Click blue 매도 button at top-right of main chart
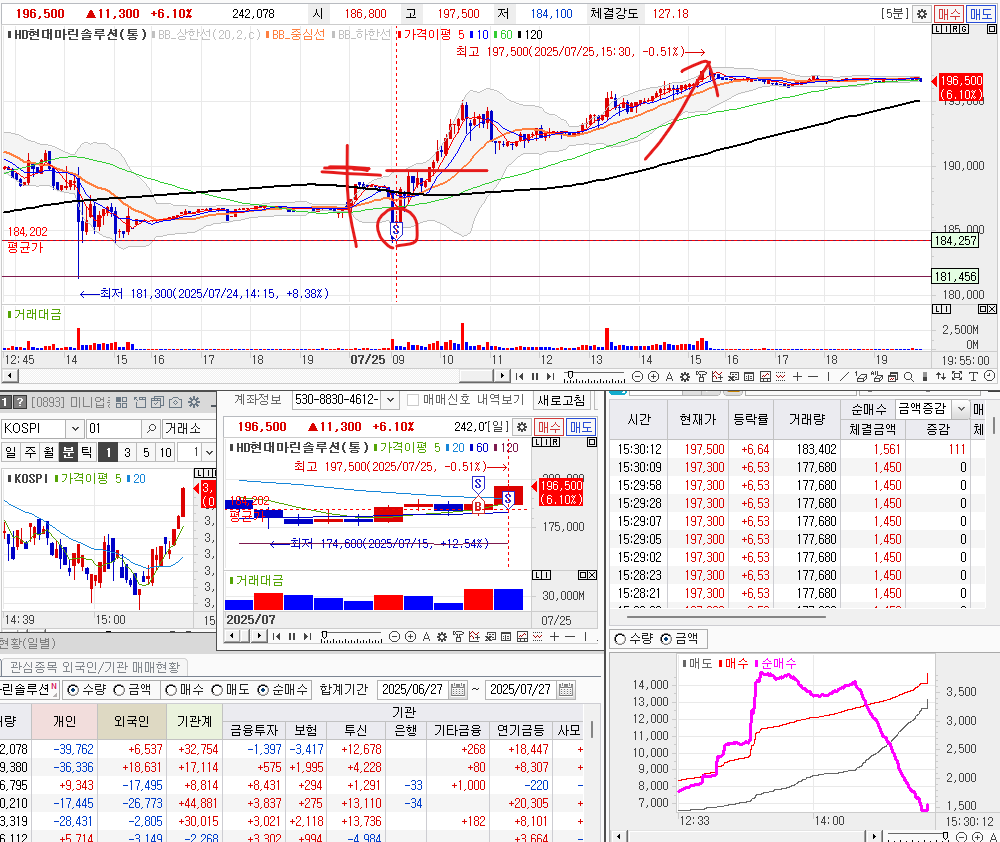Viewport: 1000px width, 842px height. 981,13
